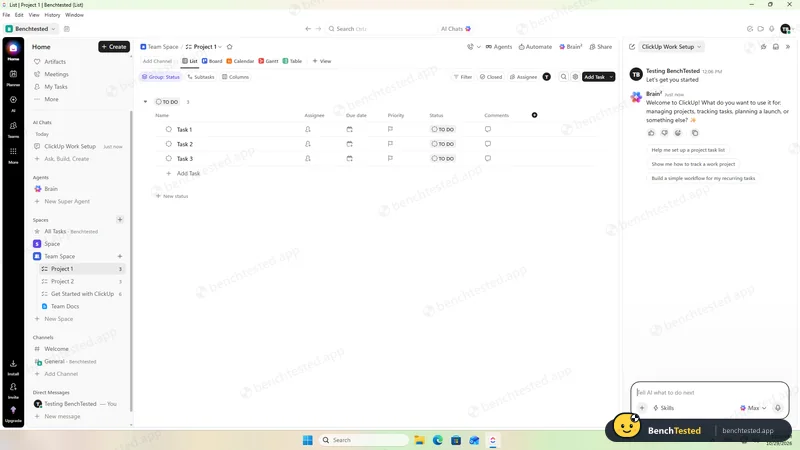Click the Install download icon
Image resolution: width=800 pixels, height=450 pixels.
click(13, 366)
